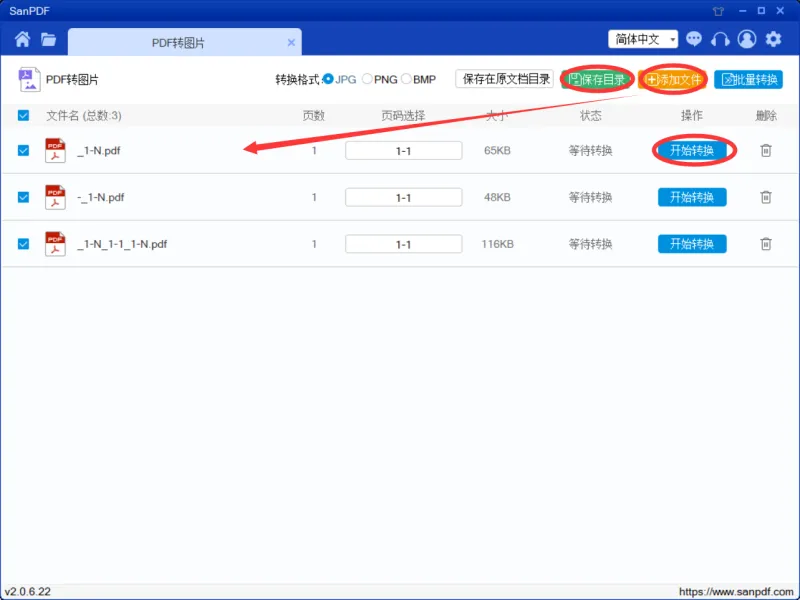
Task: Select JPG conversion format
Action: (340, 80)
